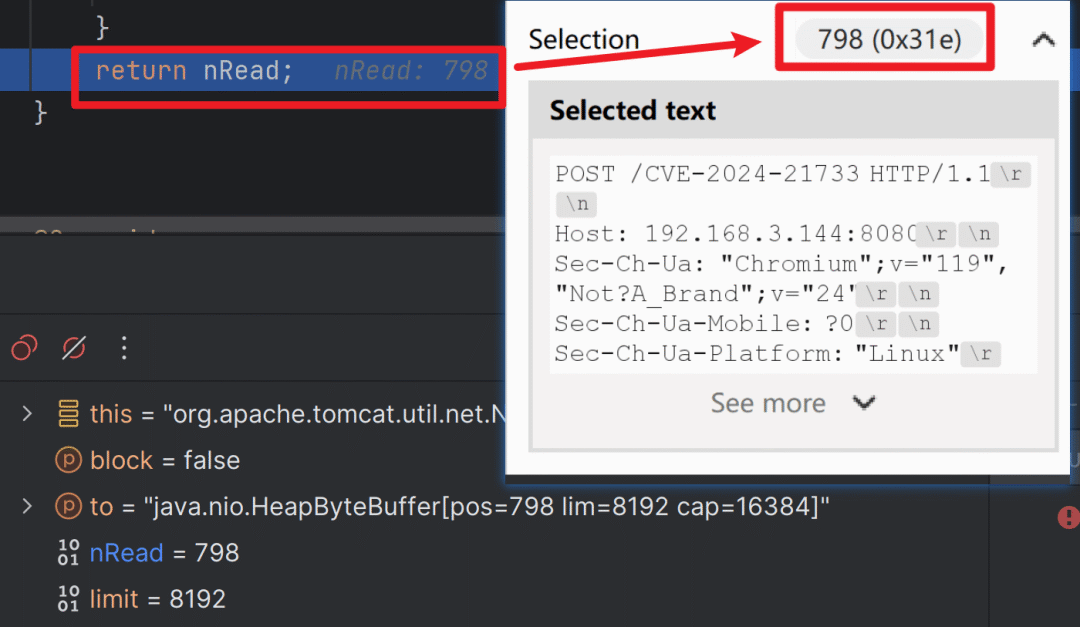The height and width of the screenshot is (627, 1080).
Task: Click the binary primitive icon beside nRead
Action: pos(68,553)
